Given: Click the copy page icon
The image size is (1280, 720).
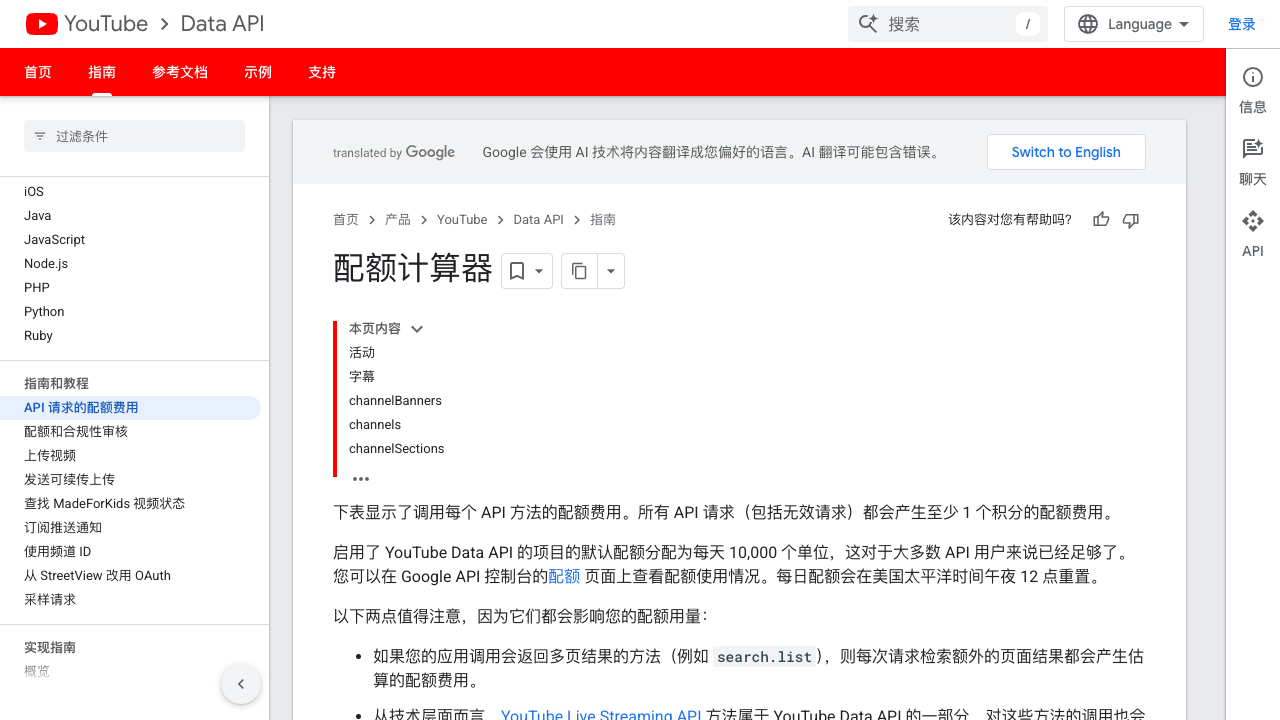Looking at the screenshot, I should 579,271.
